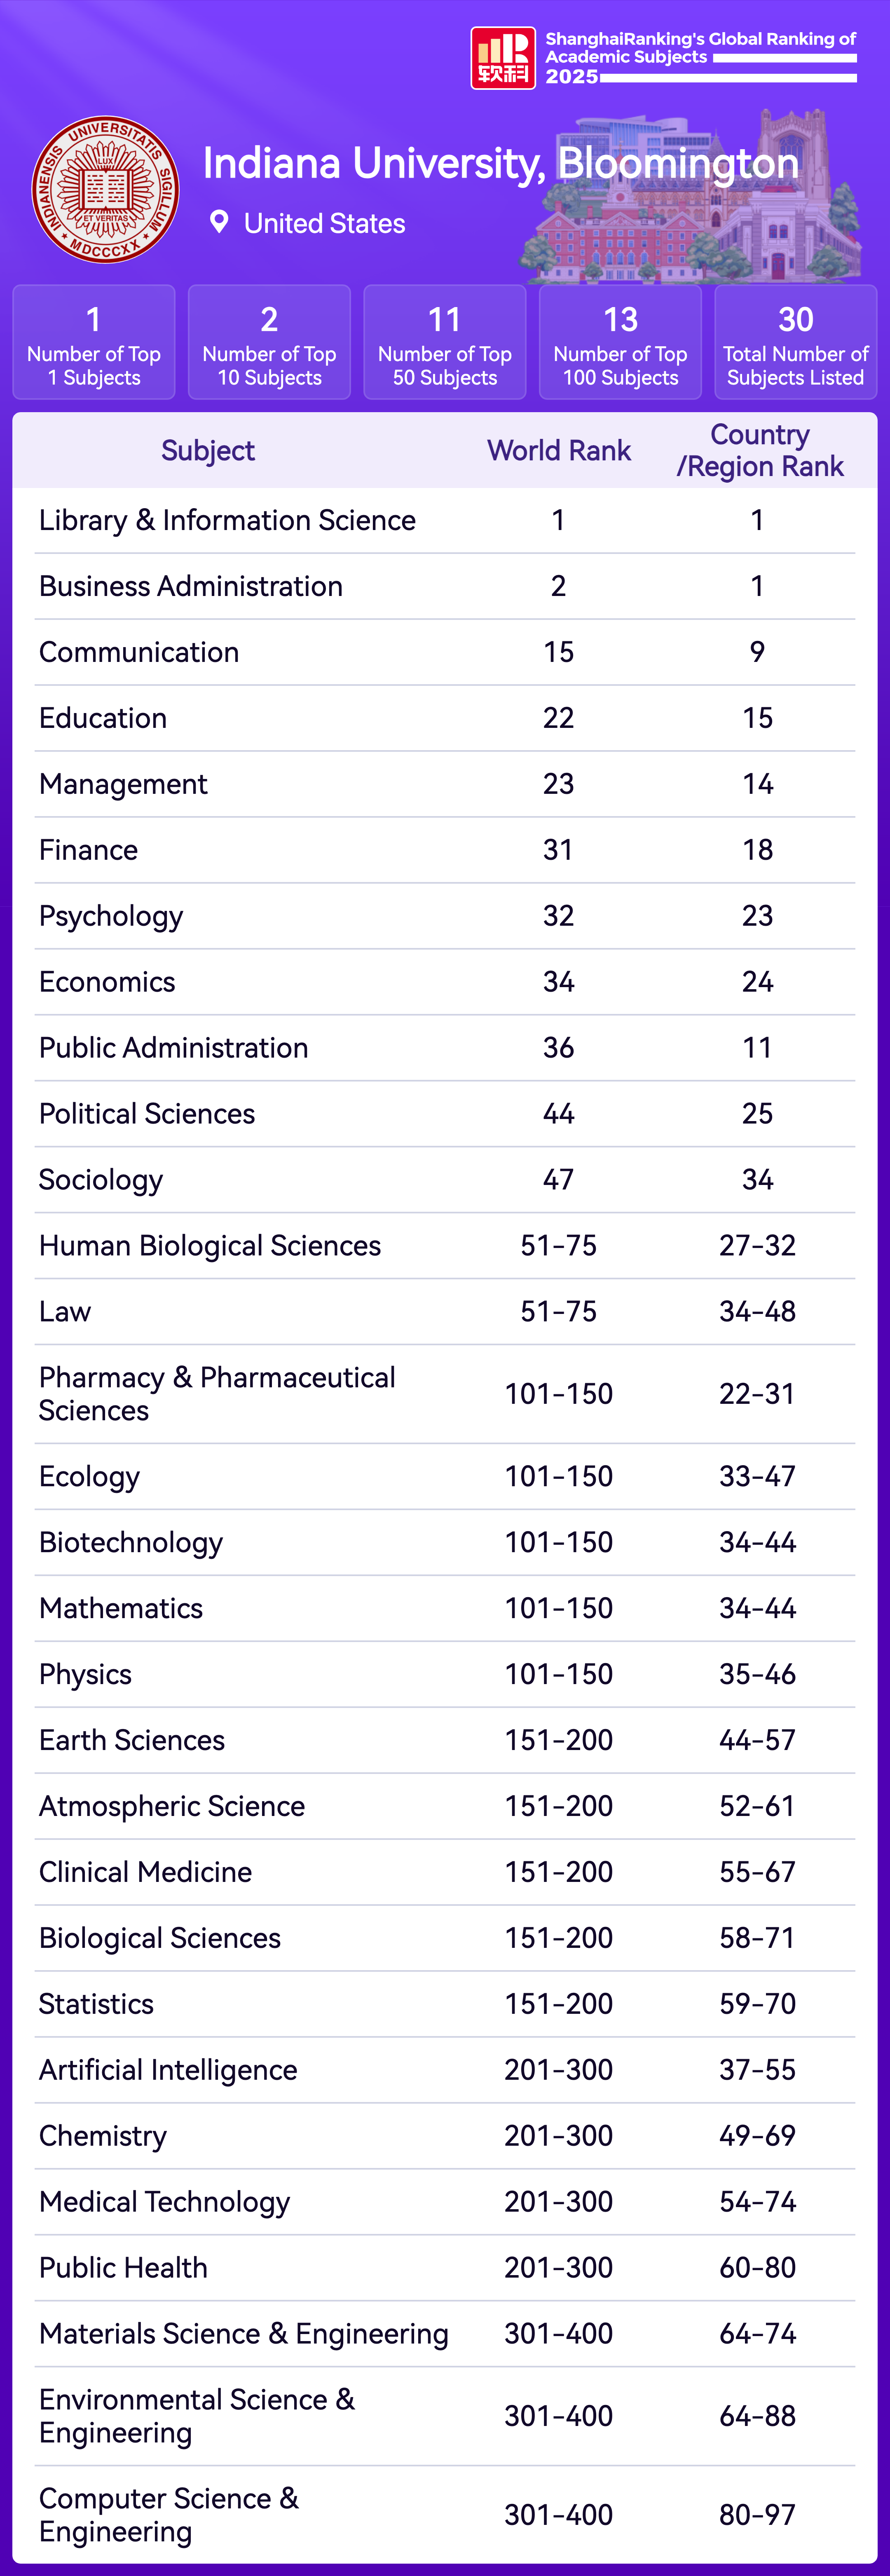Open the Business Administration subject
Screen dimensions: 890x2576
[x=191, y=586]
